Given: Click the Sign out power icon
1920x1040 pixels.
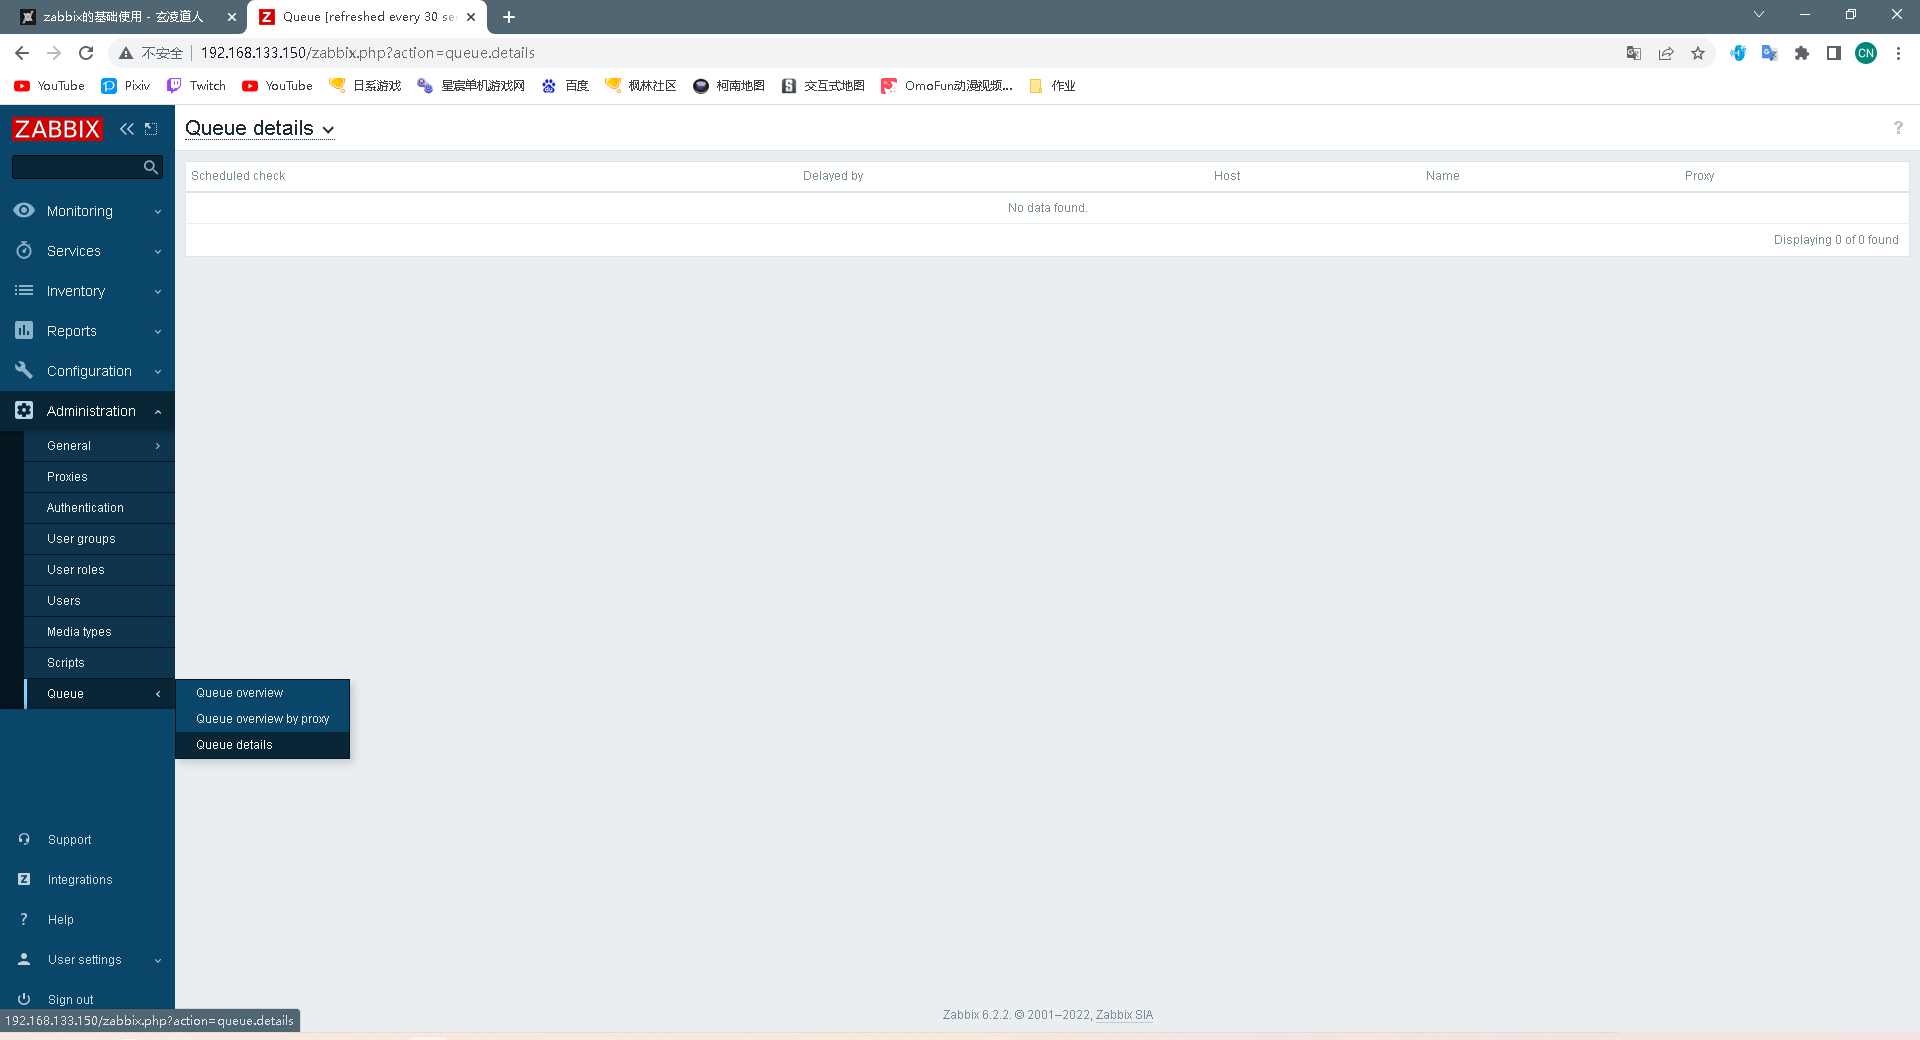Looking at the screenshot, I should (24, 999).
